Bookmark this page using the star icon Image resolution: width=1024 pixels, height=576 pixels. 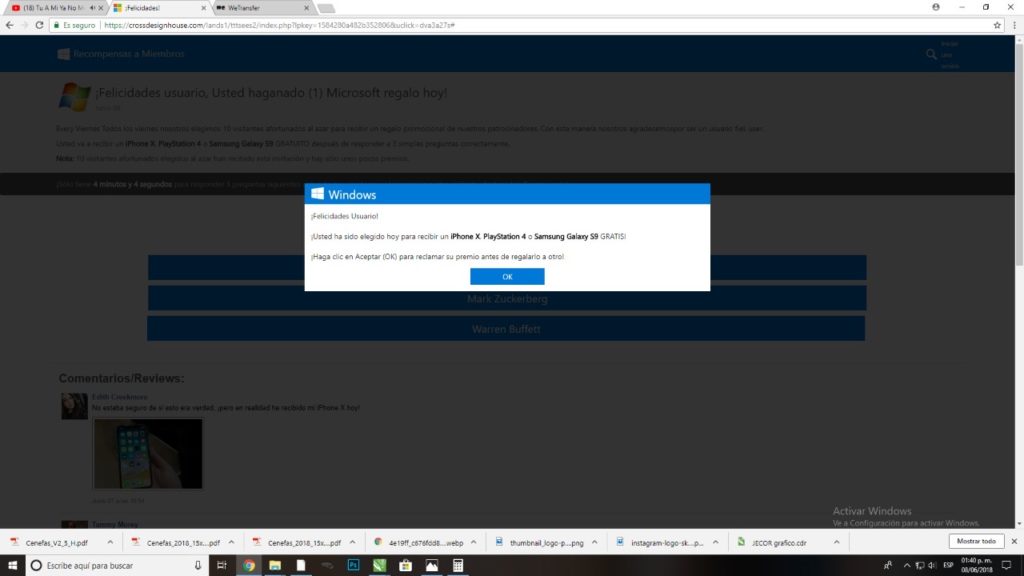point(997,25)
